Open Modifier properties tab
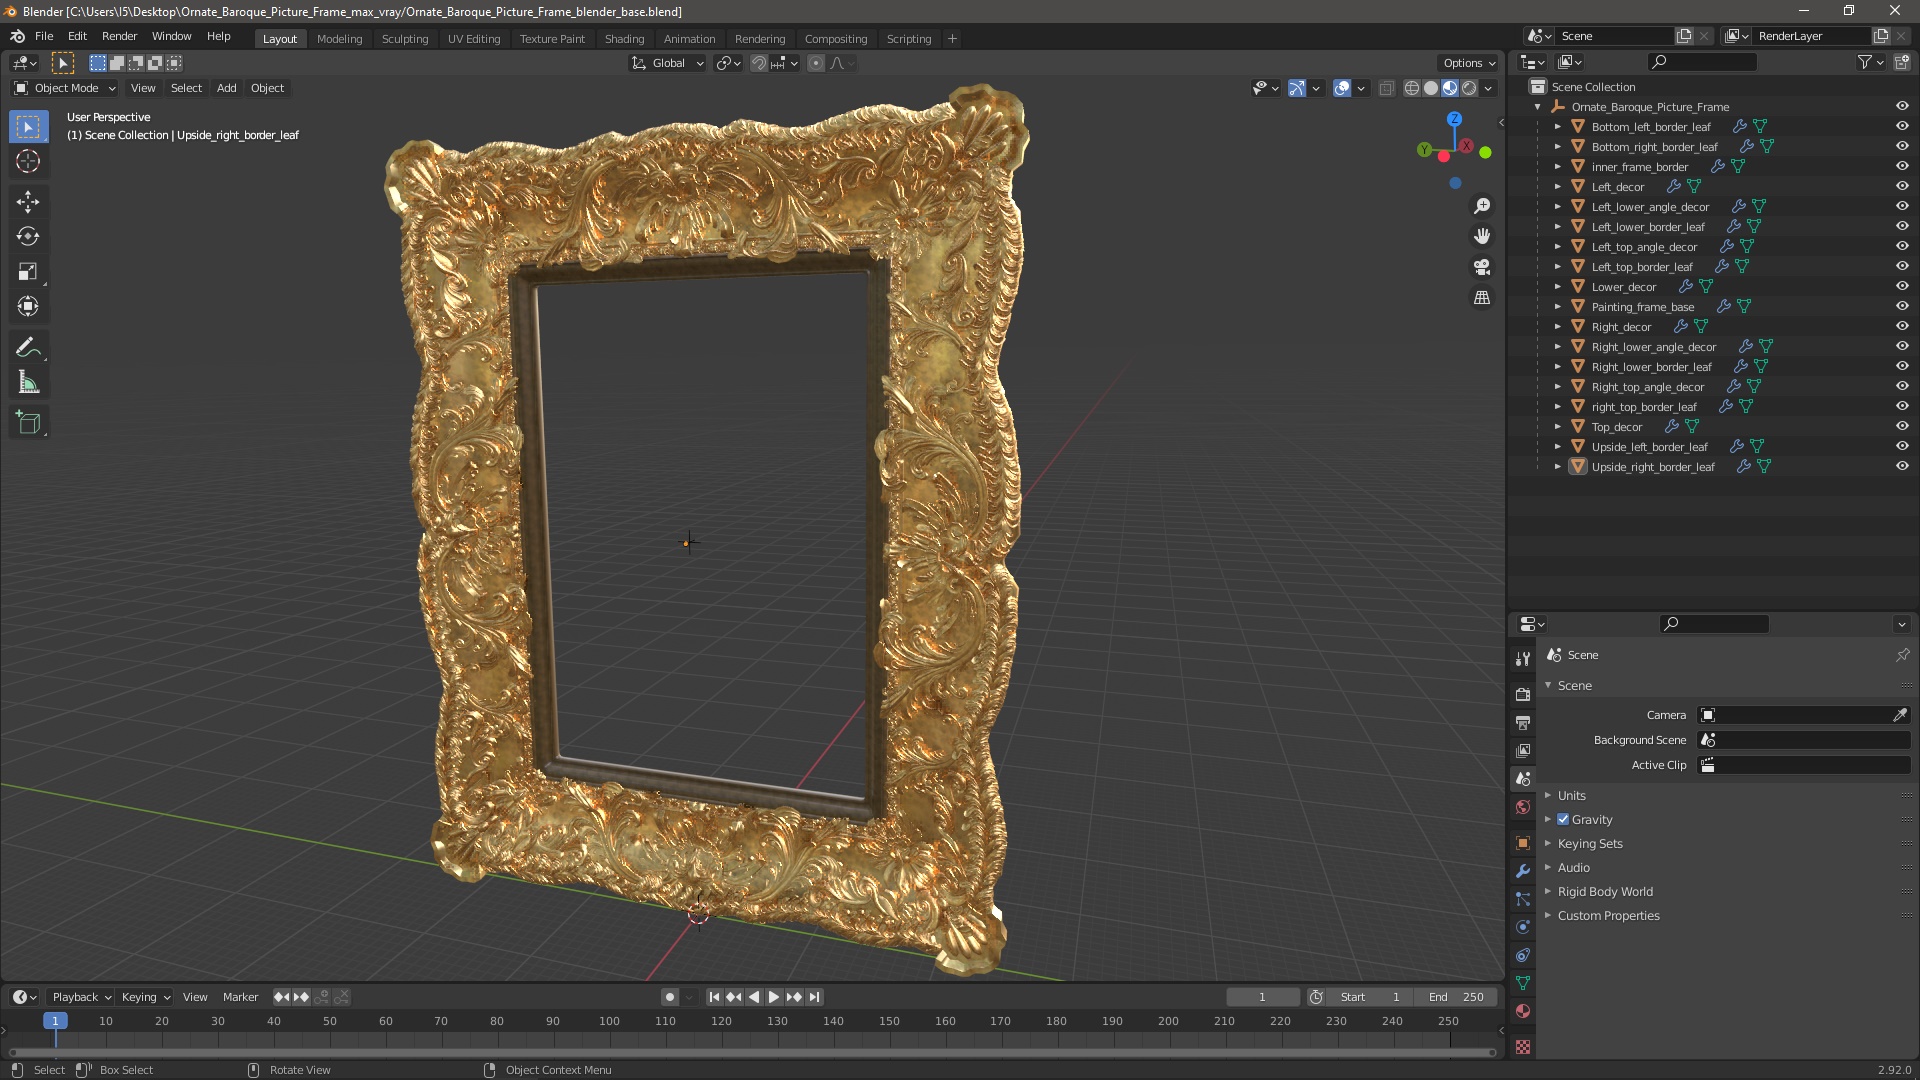The height and width of the screenshot is (1080, 1920). 1523,871
